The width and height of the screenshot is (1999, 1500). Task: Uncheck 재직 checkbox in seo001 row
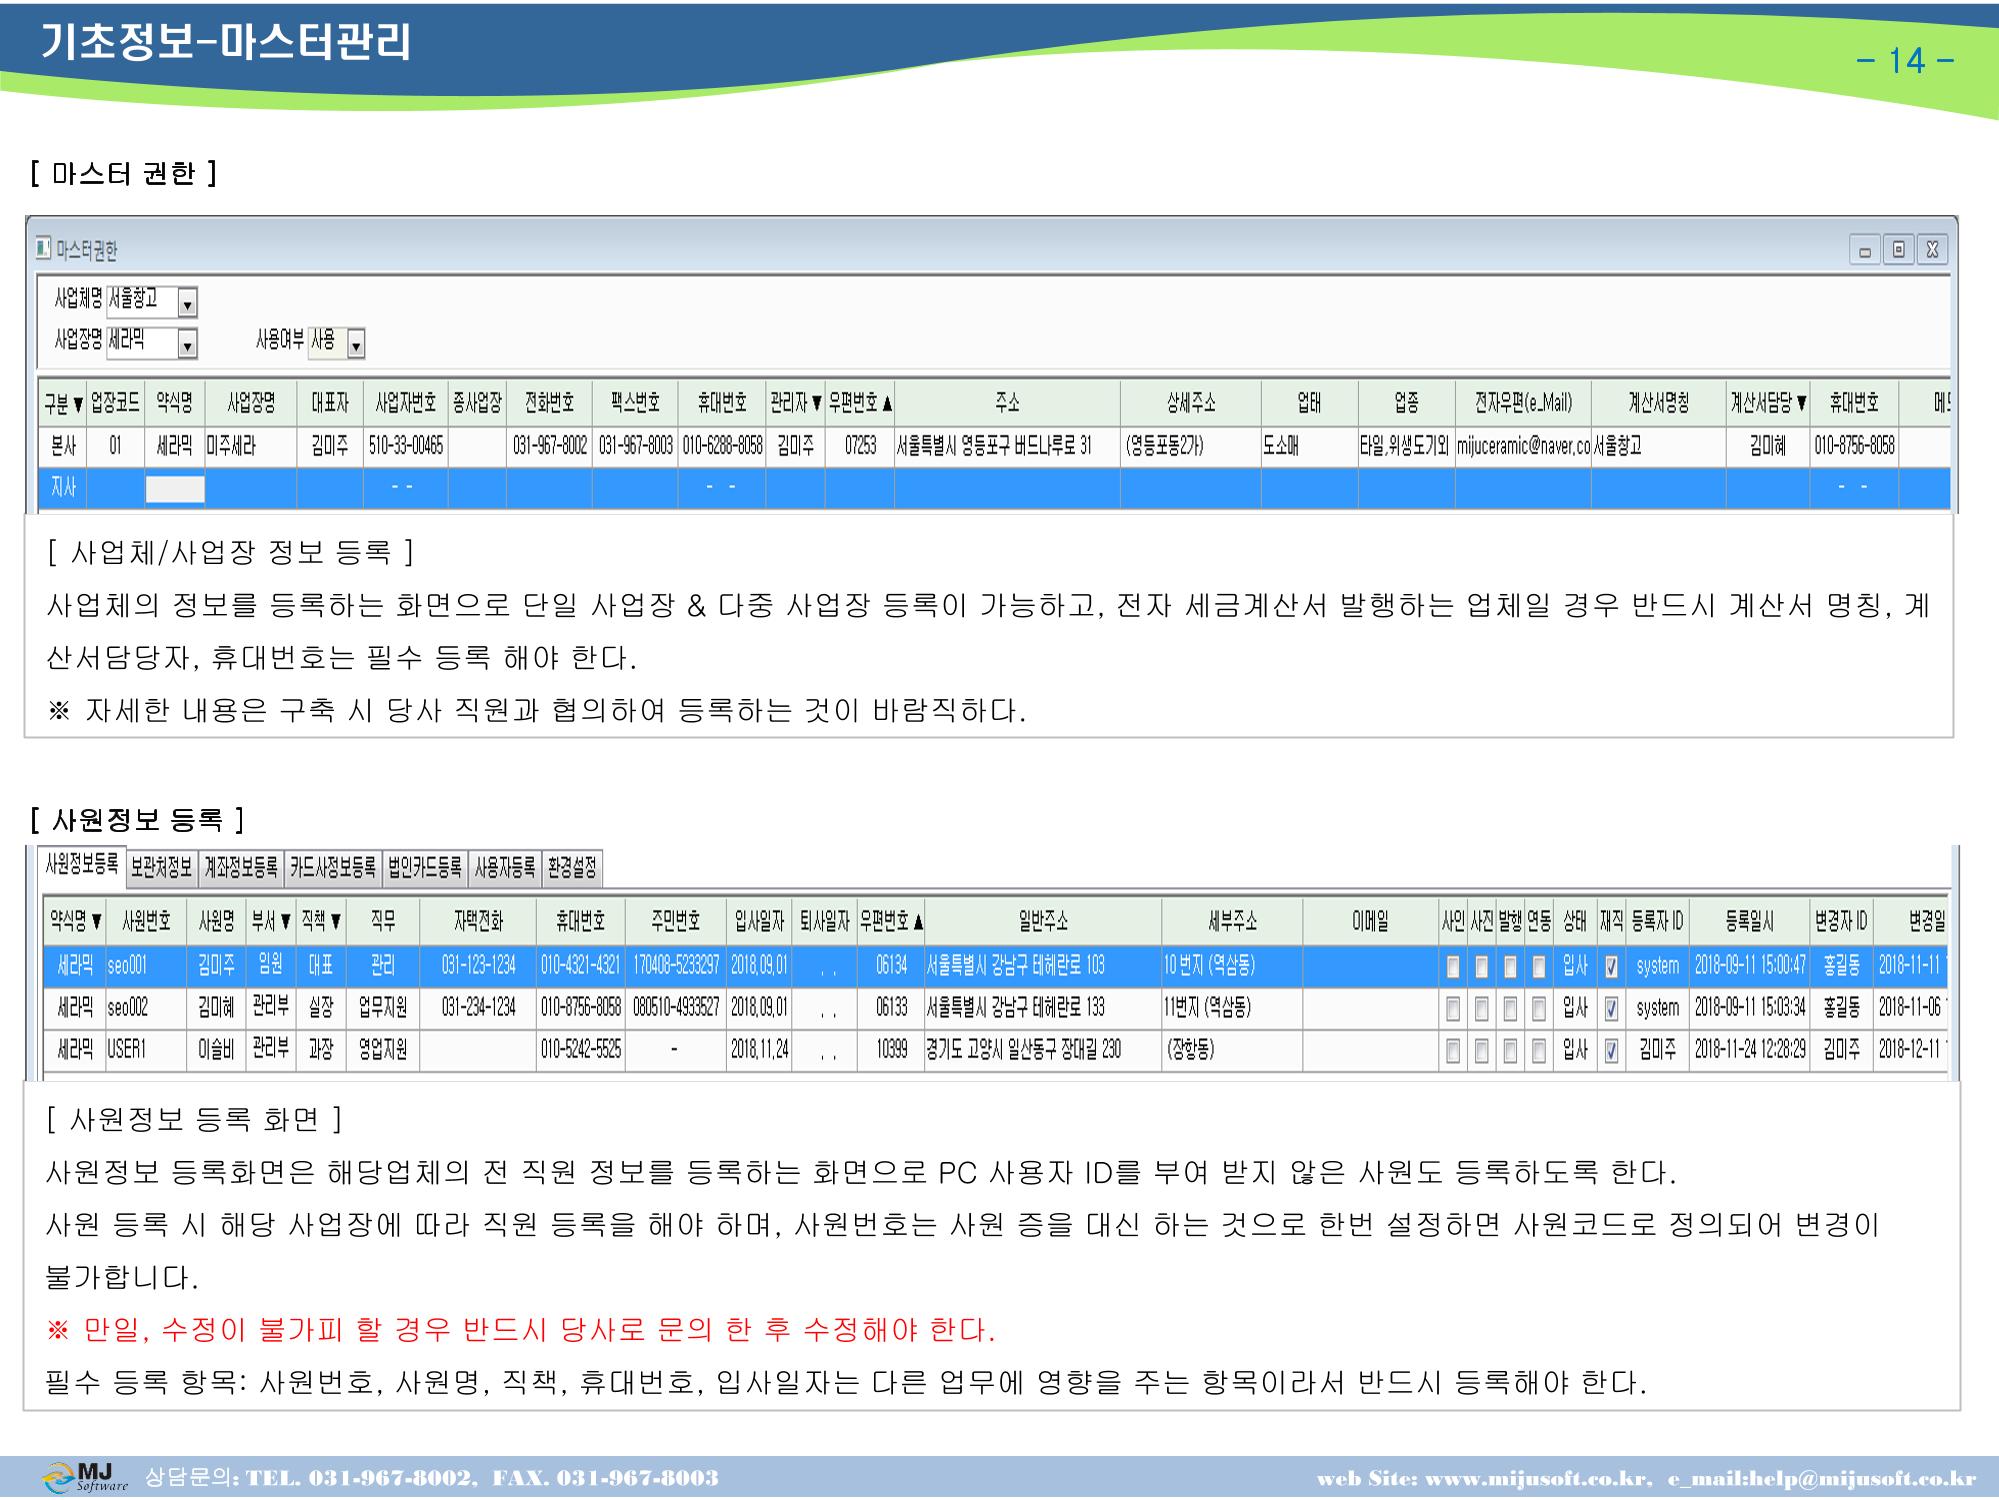click(1611, 966)
